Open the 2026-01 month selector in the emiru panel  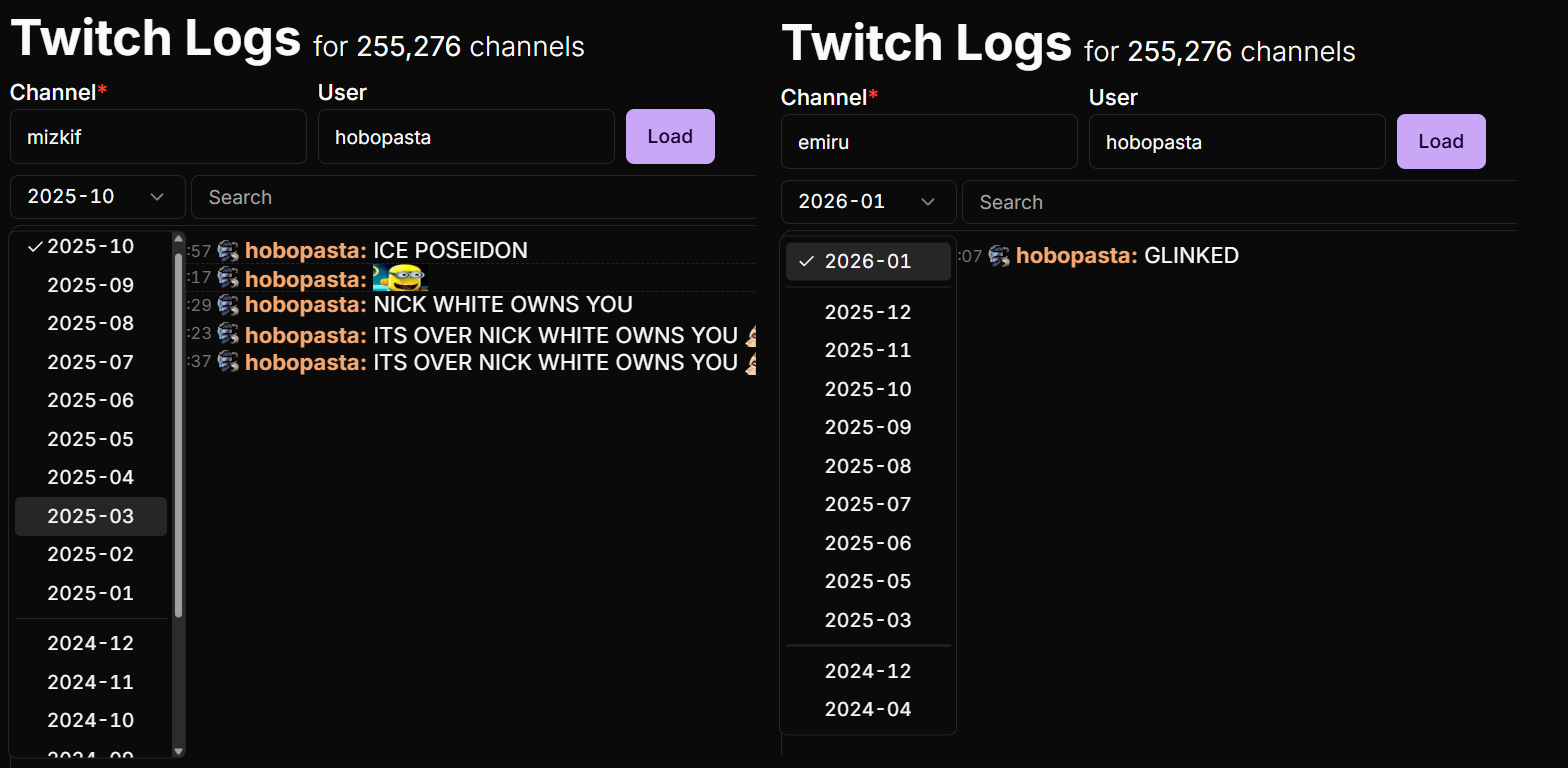869,202
